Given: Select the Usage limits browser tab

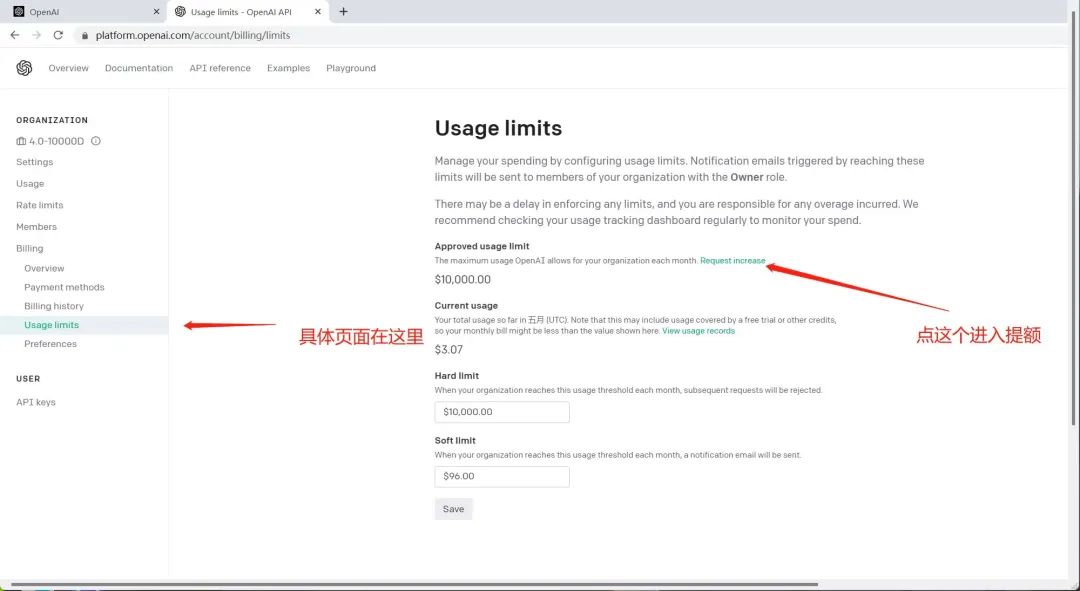Looking at the screenshot, I should tap(247, 12).
